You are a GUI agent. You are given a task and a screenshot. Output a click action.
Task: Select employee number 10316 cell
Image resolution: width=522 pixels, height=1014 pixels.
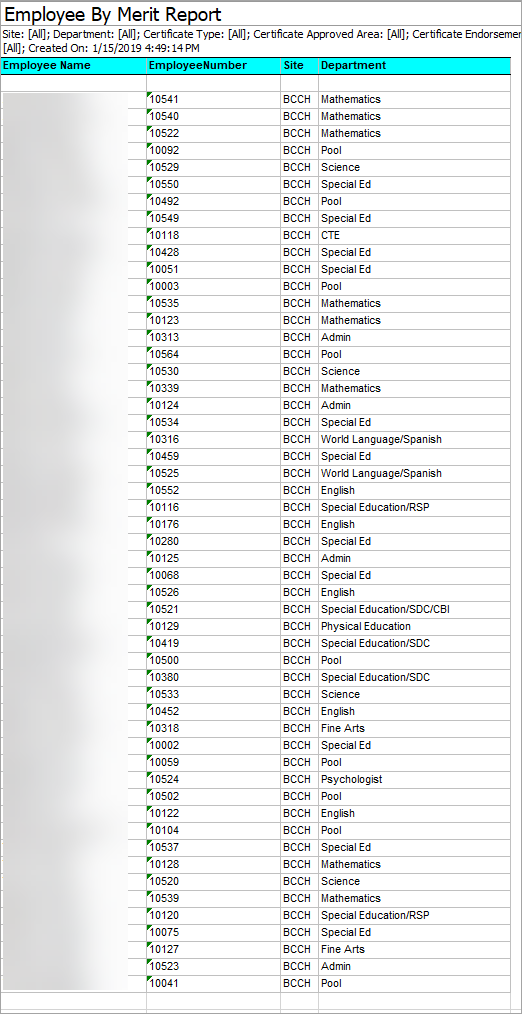pos(213,440)
